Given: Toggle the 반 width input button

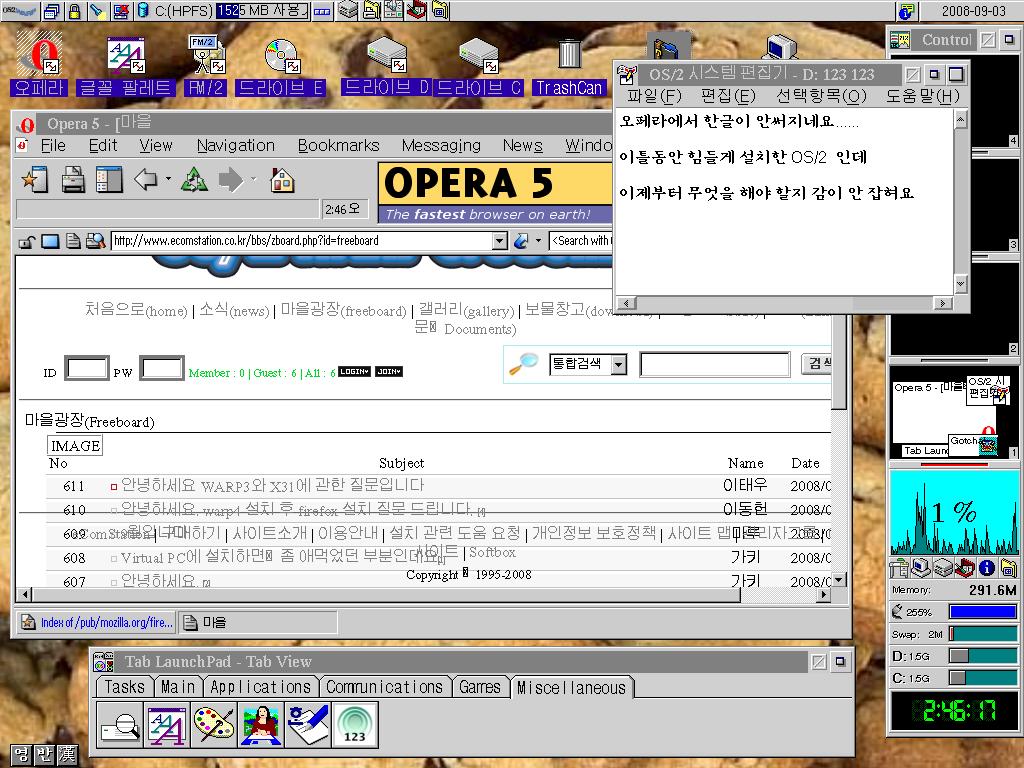Looking at the screenshot, I should tap(44, 756).
